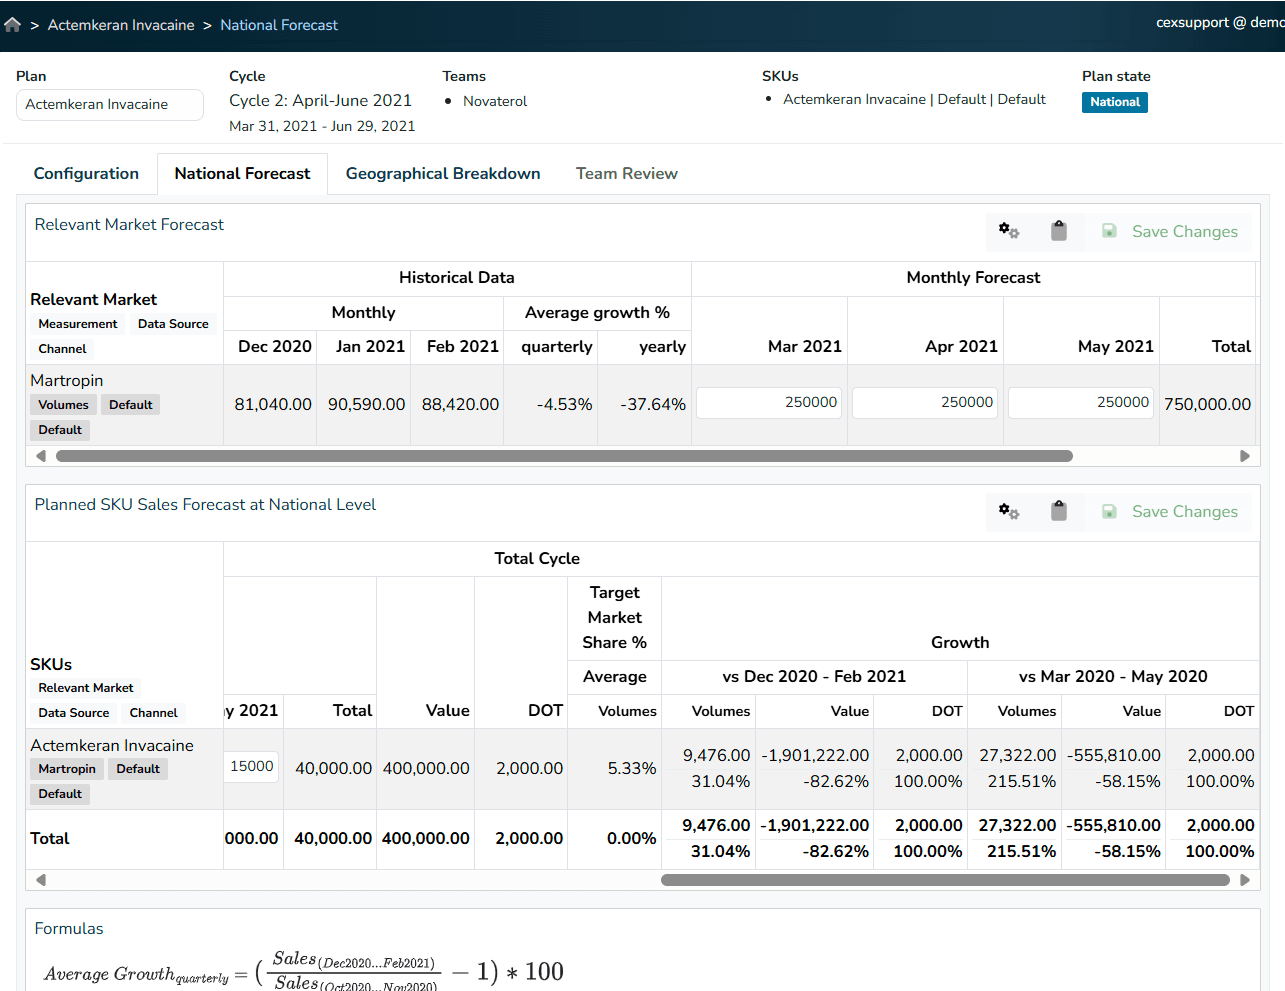The height and width of the screenshot is (991, 1285).
Task: Open the Geographical Breakdown tab
Action: [442, 174]
